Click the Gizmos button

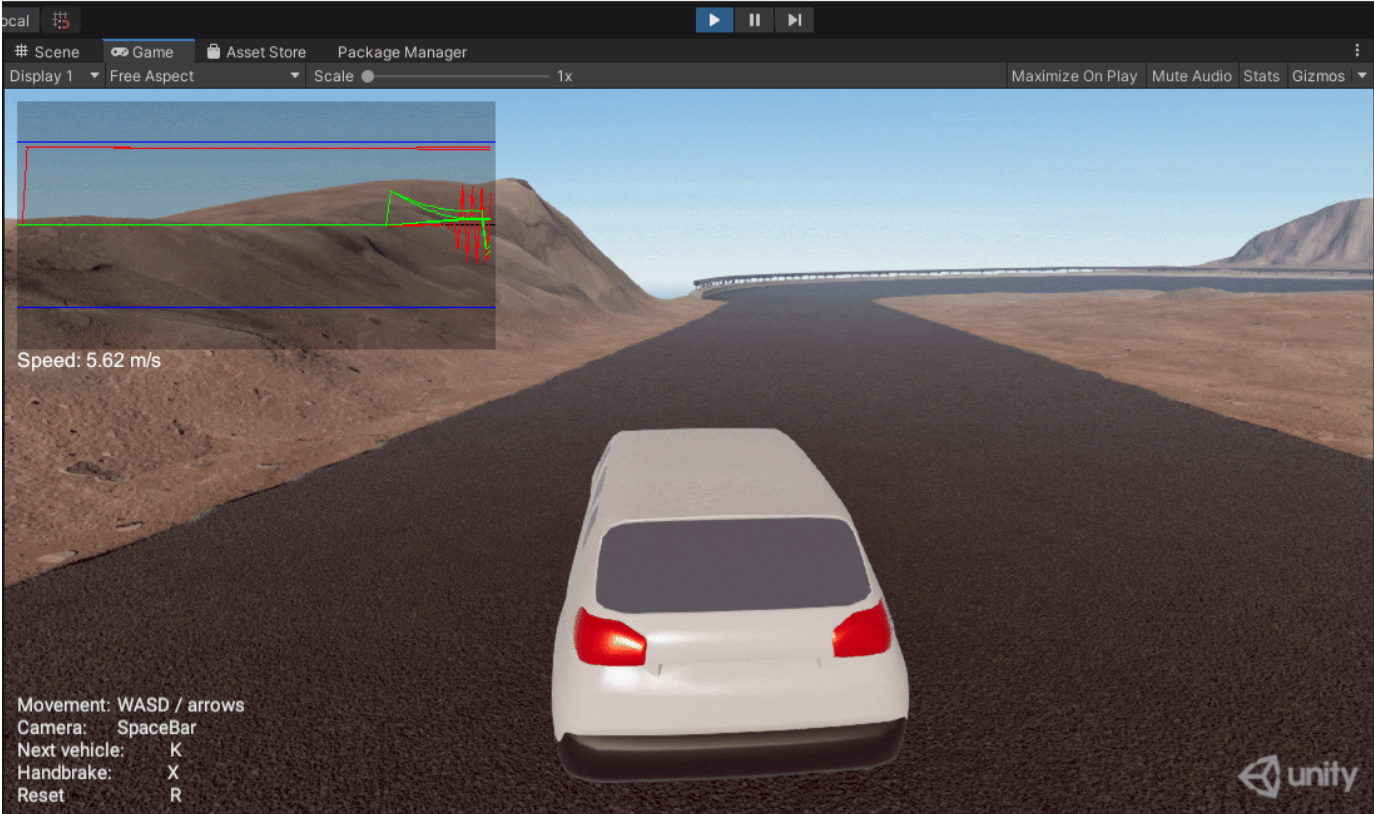(1319, 75)
